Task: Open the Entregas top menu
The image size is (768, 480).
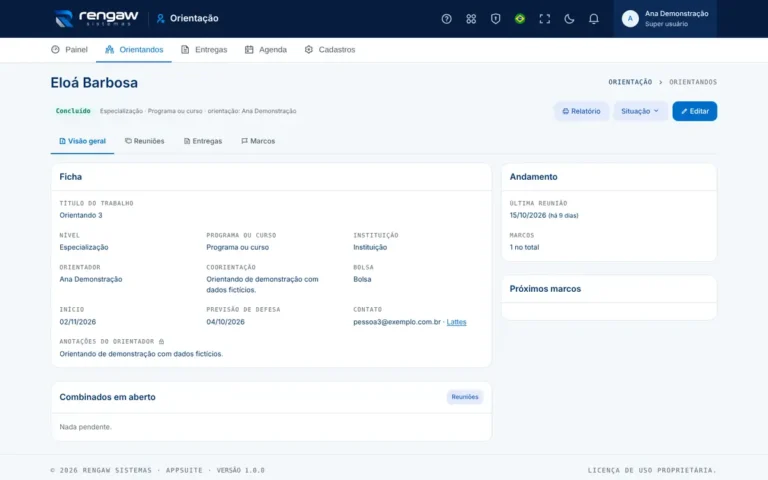Action: (204, 49)
